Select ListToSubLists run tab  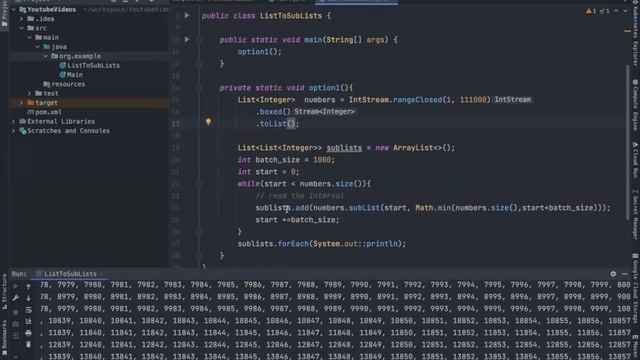[70, 274]
